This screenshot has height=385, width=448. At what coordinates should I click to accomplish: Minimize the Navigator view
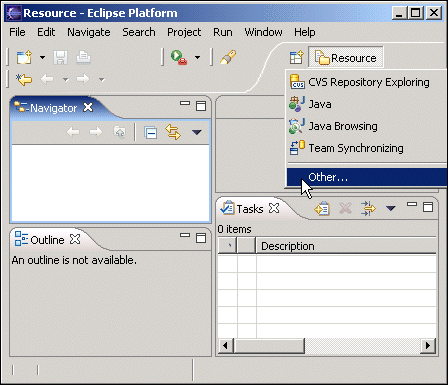(185, 103)
